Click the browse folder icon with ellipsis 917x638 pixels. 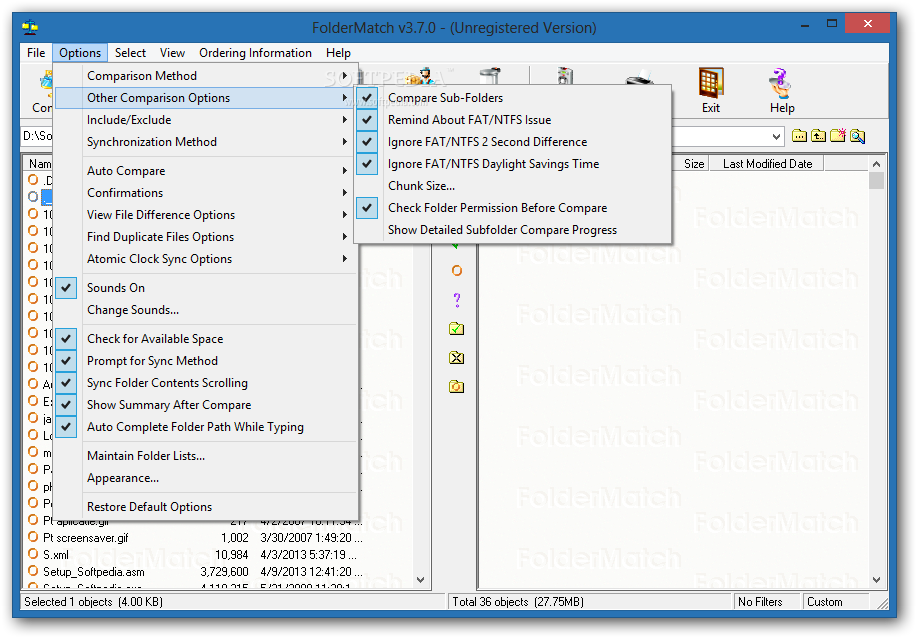[799, 136]
